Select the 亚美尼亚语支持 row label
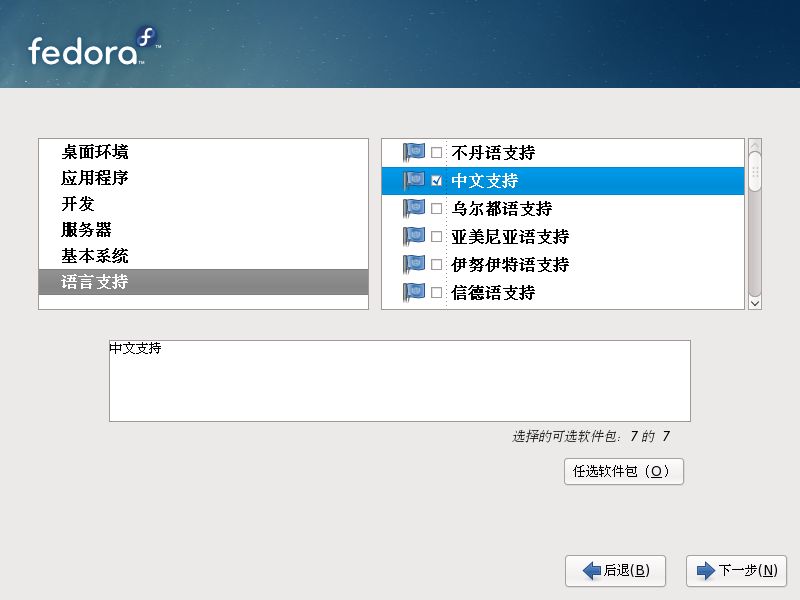 tap(510, 237)
